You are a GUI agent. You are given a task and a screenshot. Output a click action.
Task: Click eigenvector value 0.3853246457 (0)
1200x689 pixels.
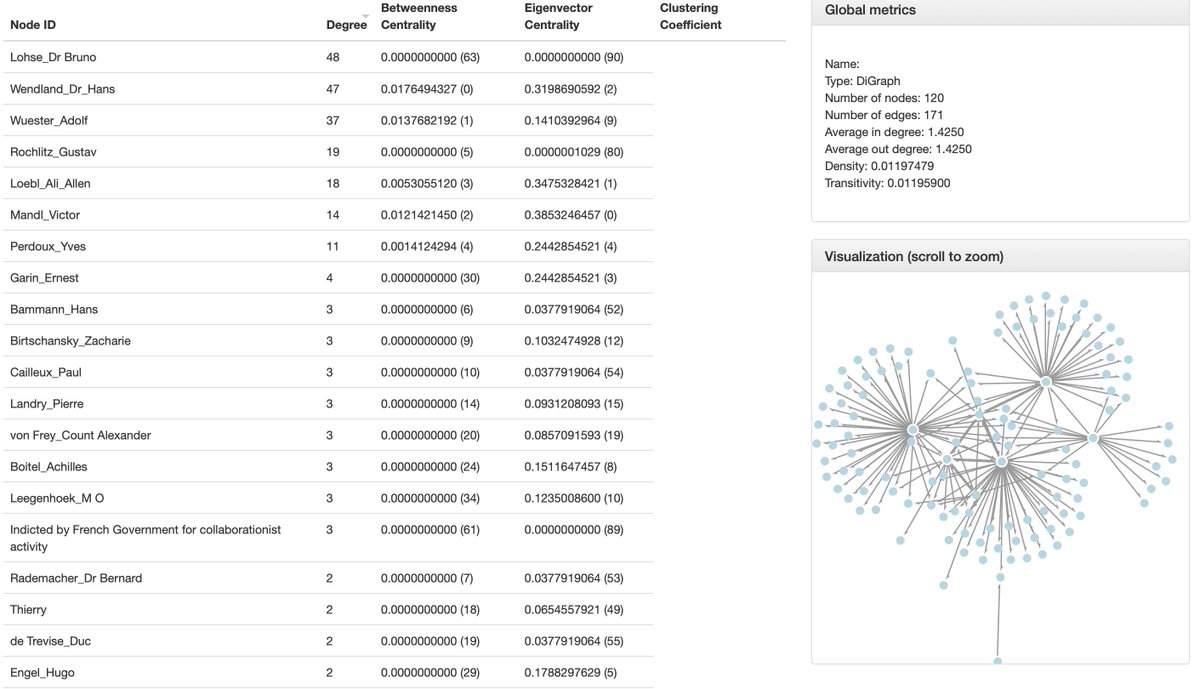(x=571, y=215)
